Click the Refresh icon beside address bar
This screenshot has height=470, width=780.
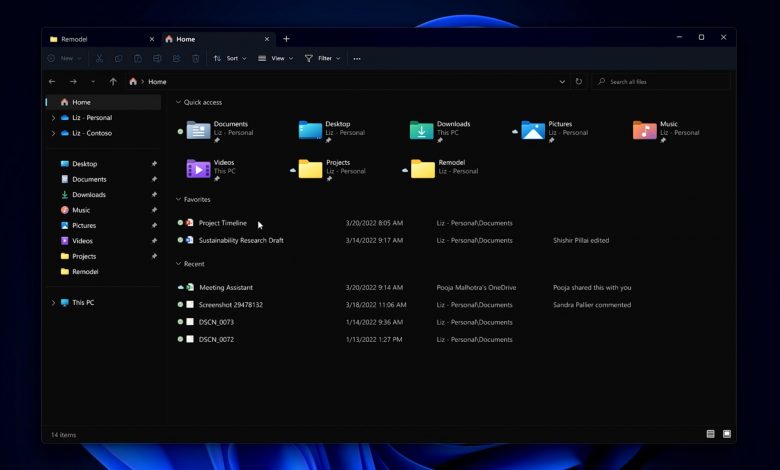578,82
